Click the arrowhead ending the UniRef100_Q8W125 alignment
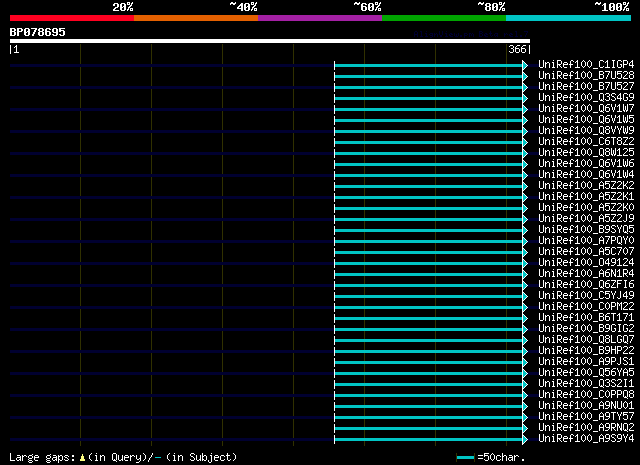 tap(525, 154)
